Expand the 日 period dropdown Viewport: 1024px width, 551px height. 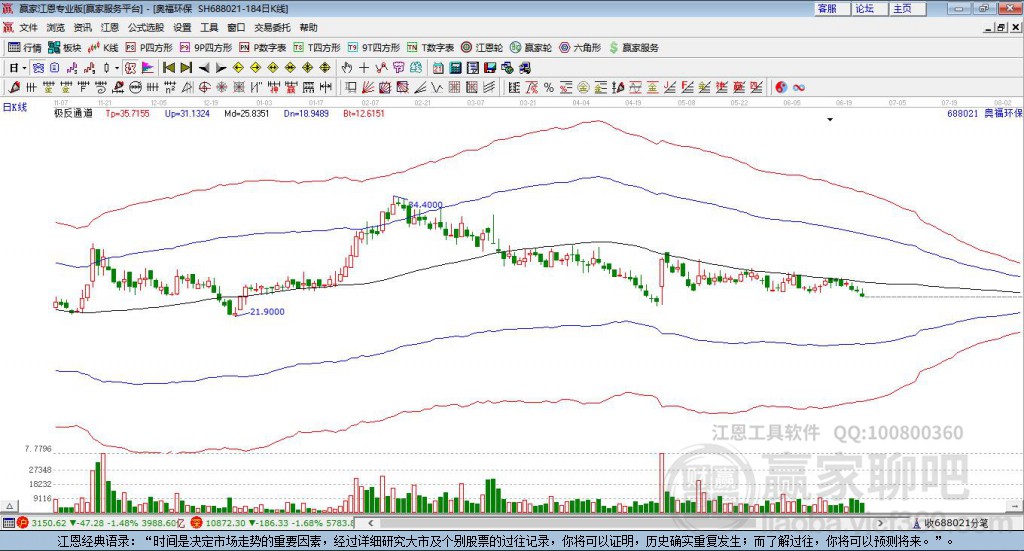pyautogui.click(x=24, y=68)
